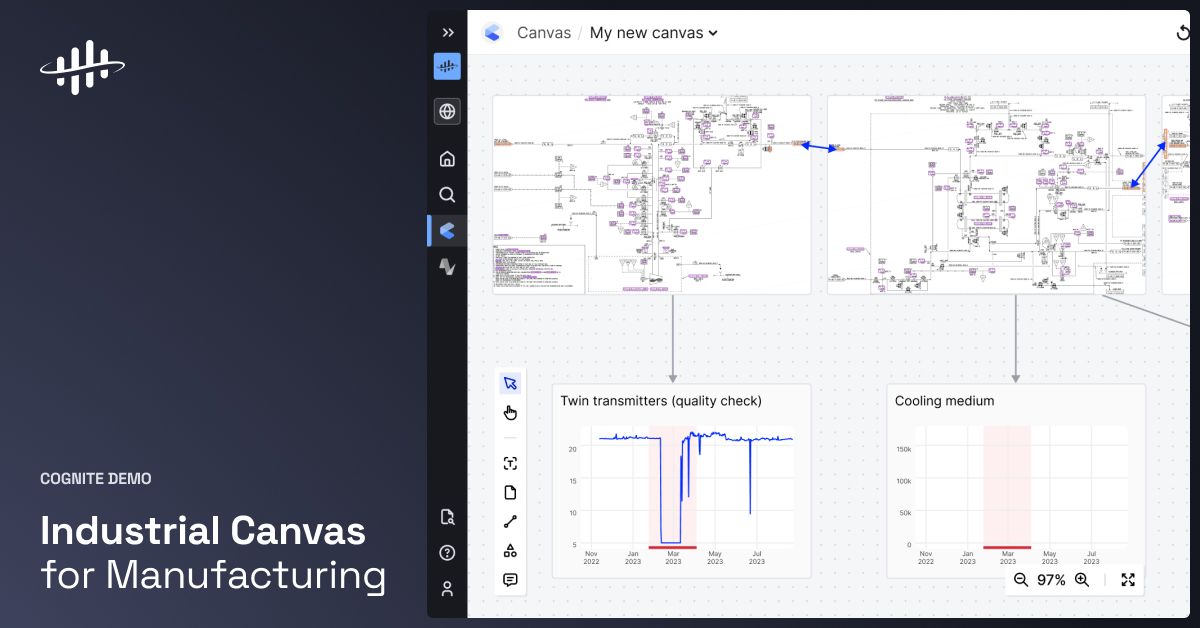Viewport: 1200px width, 628px height.
Task: Click the Cognite logo icon in sidebar
Action: pyautogui.click(x=447, y=67)
